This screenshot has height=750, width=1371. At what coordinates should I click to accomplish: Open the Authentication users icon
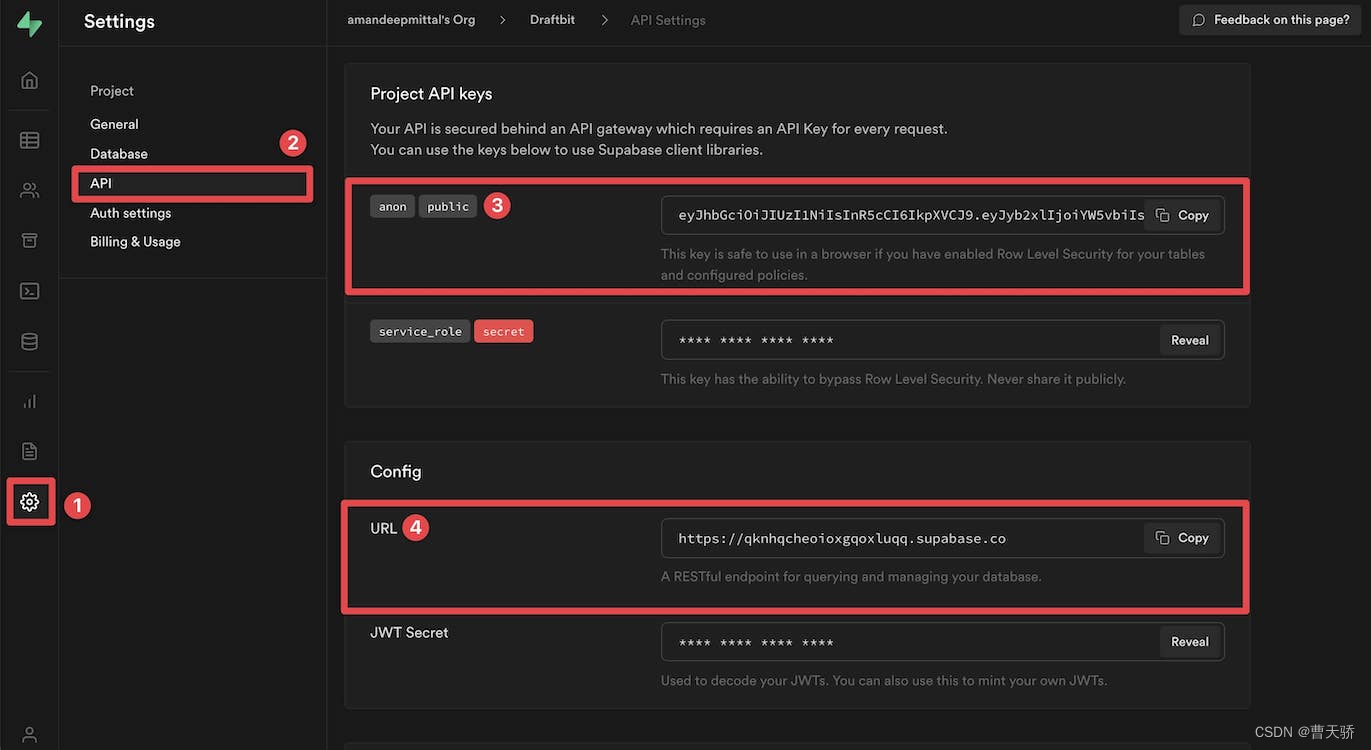[x=30, y=190]
